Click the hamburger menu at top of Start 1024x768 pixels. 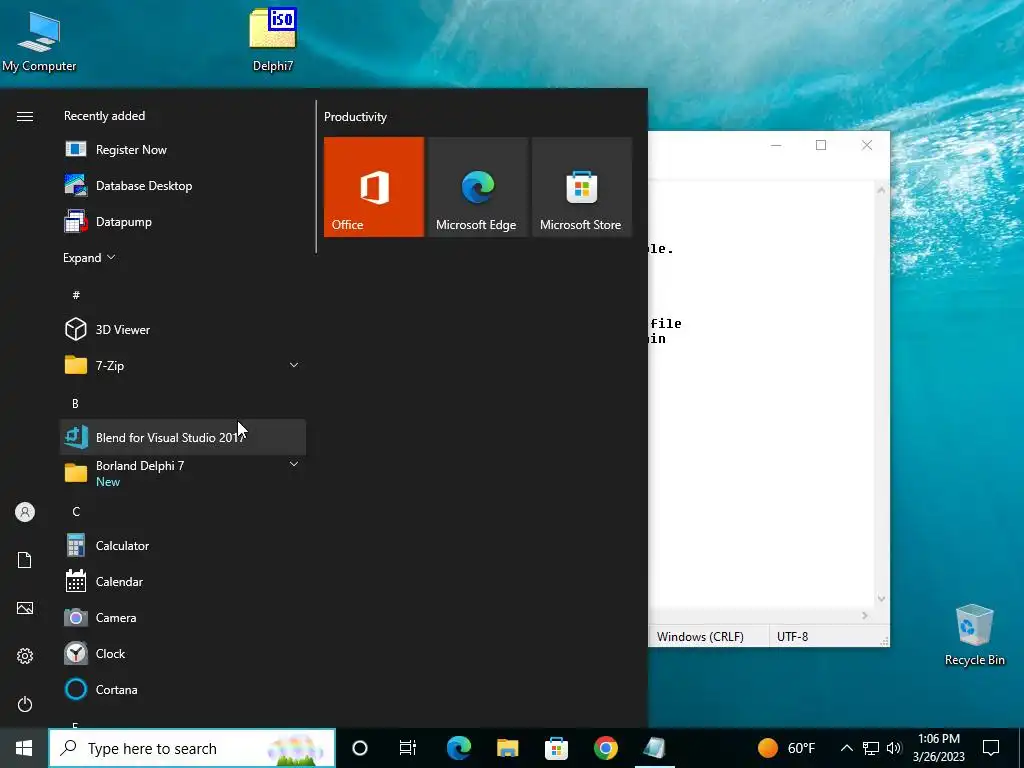click(25, 116)
